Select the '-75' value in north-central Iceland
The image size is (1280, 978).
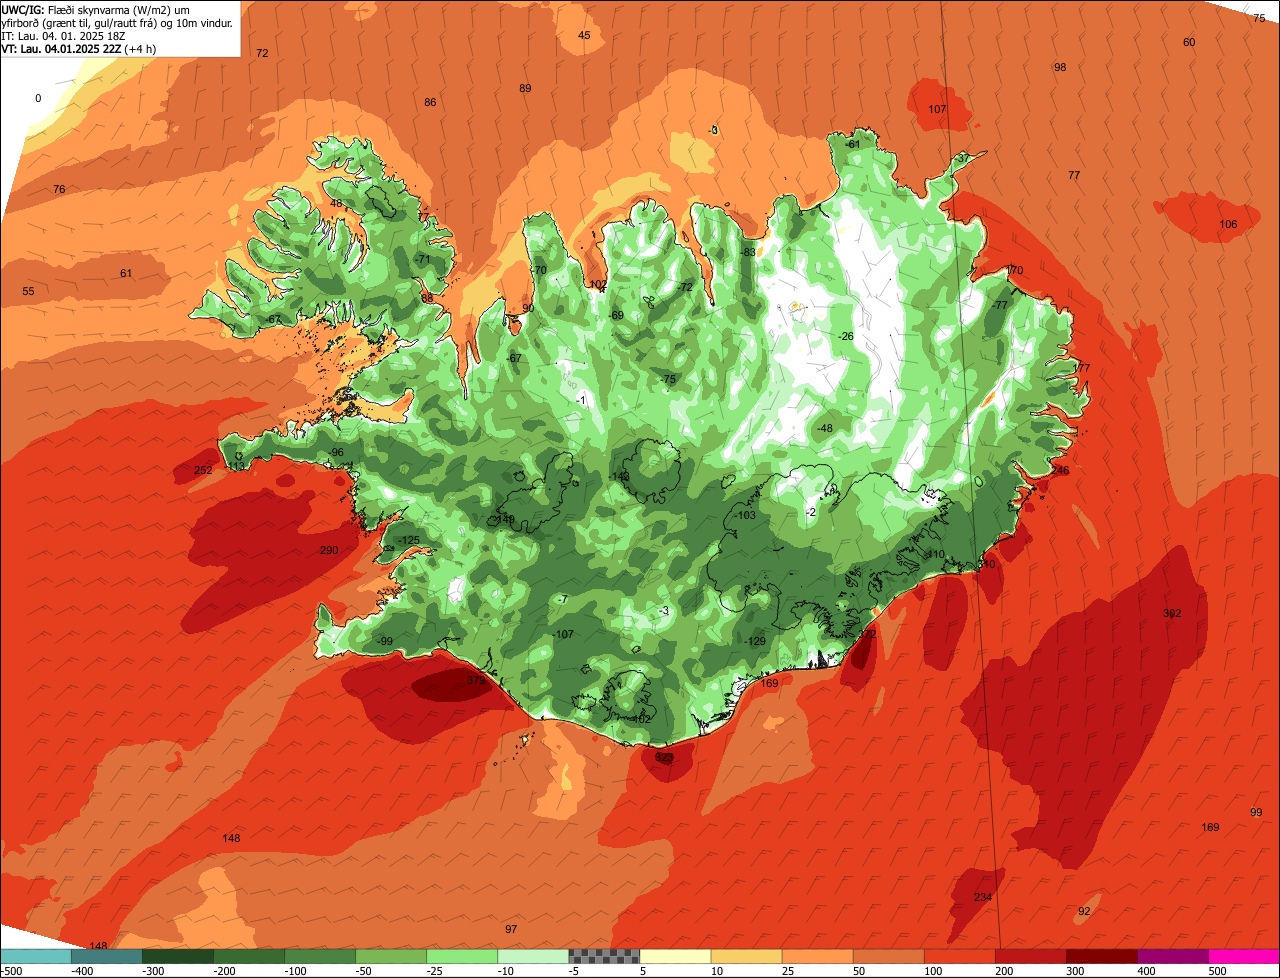pyautogui.click(x=668, y=379)
